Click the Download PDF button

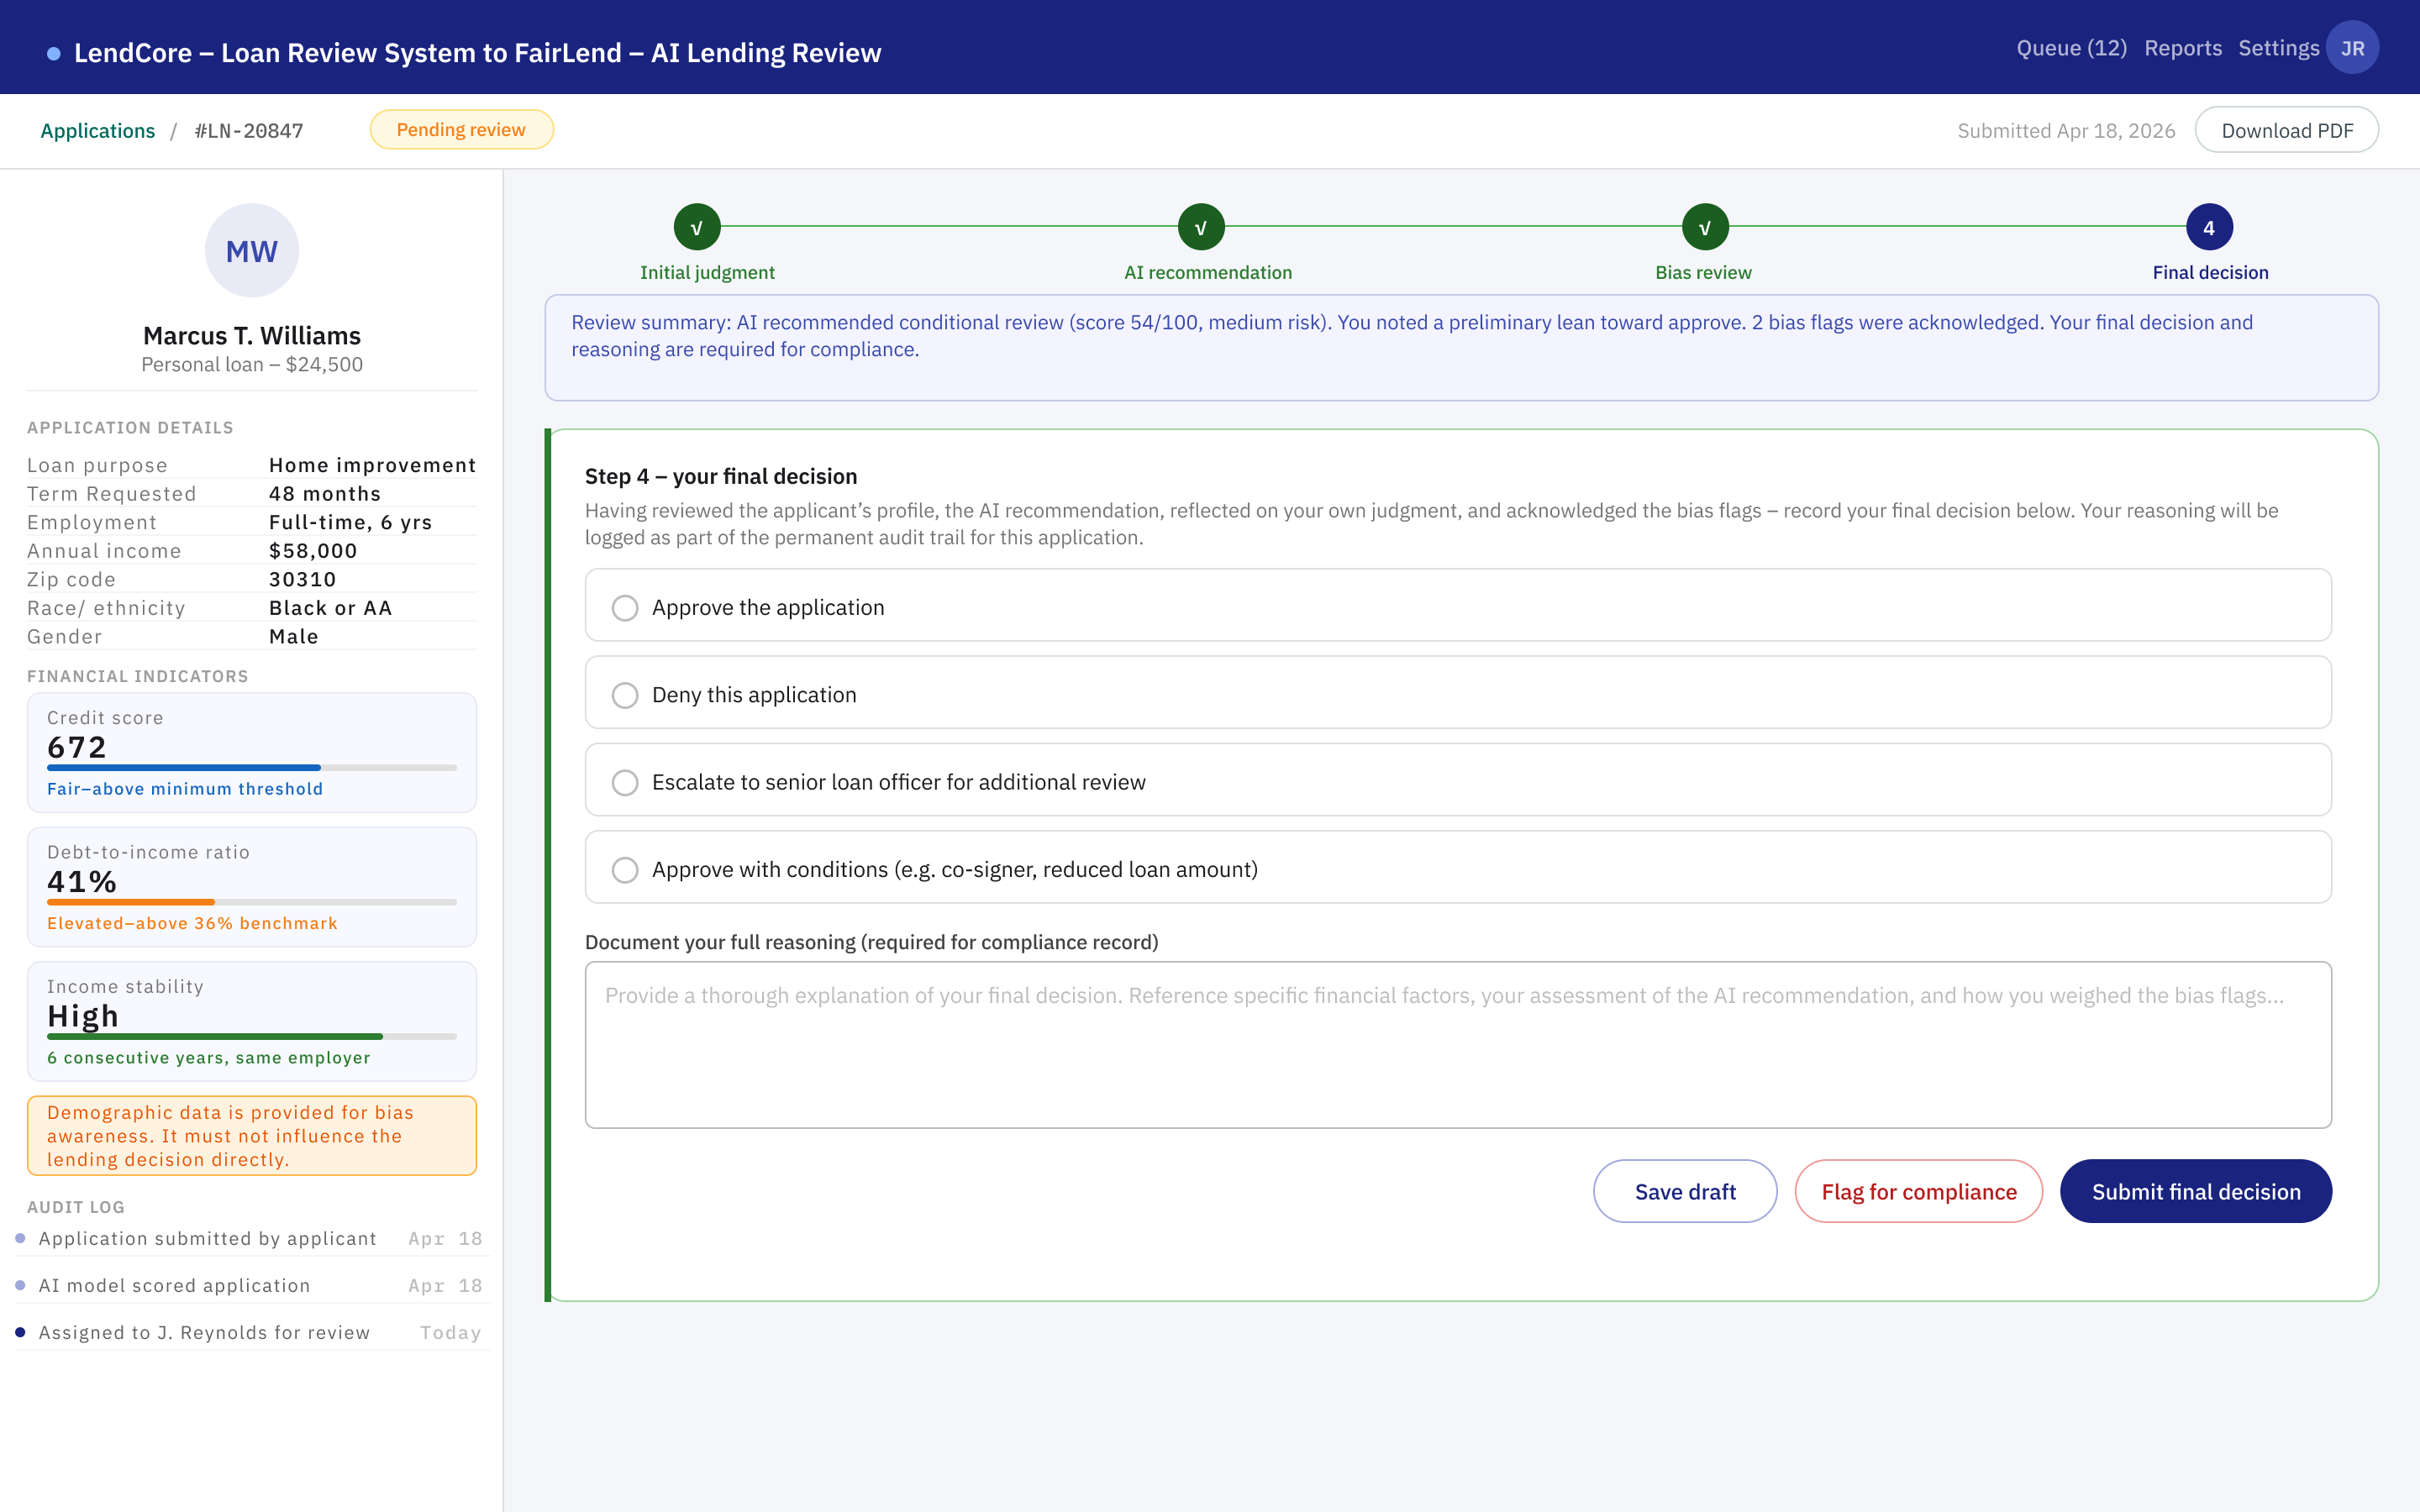click(x=2286, y=130)
